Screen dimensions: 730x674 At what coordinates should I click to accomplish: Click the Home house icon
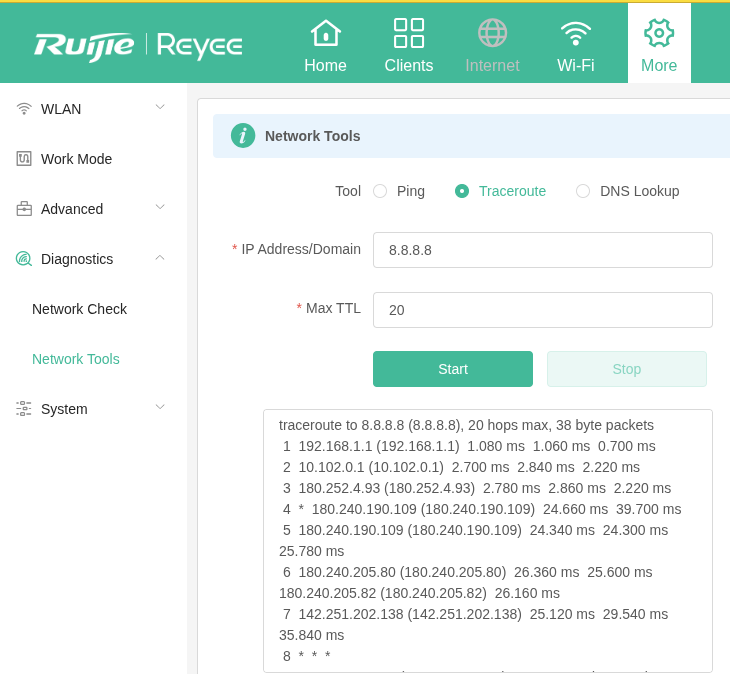(325, 33)
